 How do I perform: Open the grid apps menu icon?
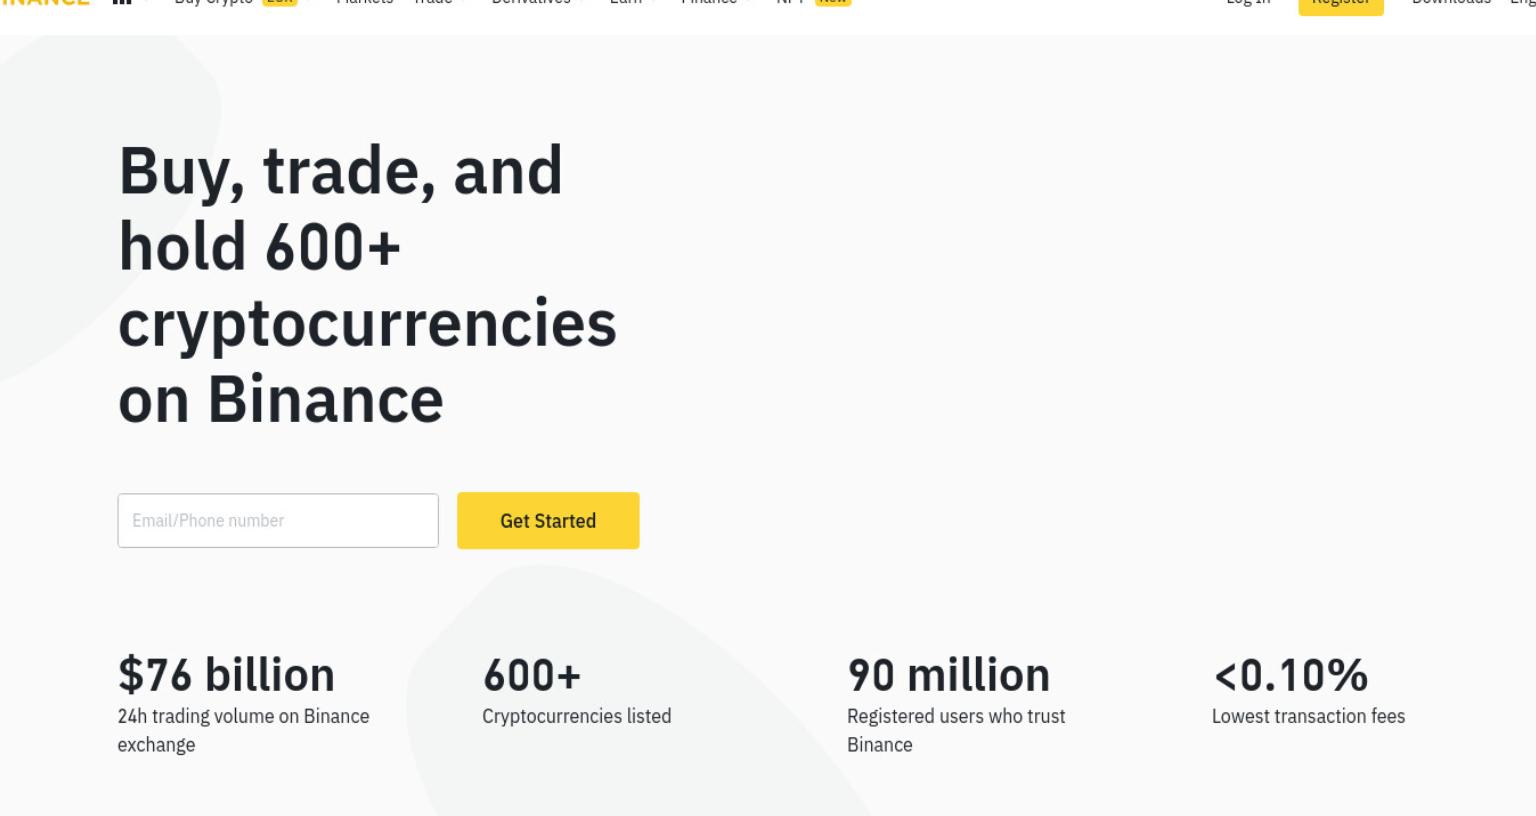point(122,3)
